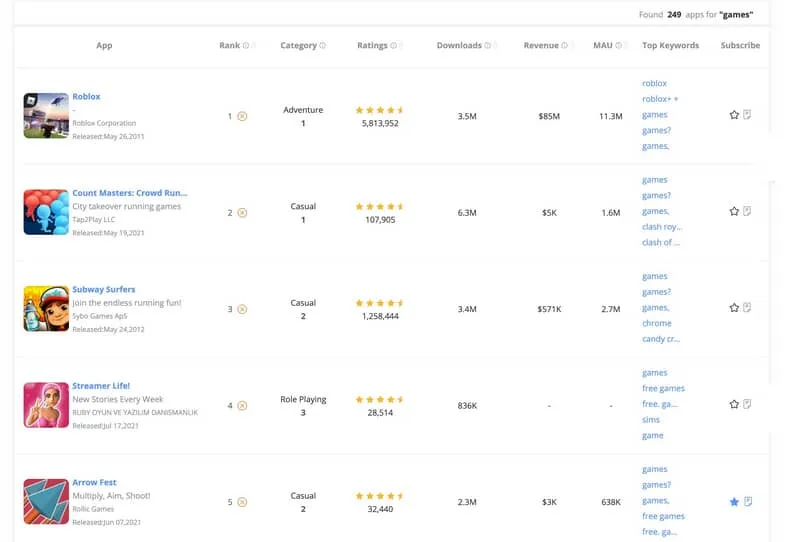
Task: Click Count Masters rating count 107,905
Action: tap(380, 220)
